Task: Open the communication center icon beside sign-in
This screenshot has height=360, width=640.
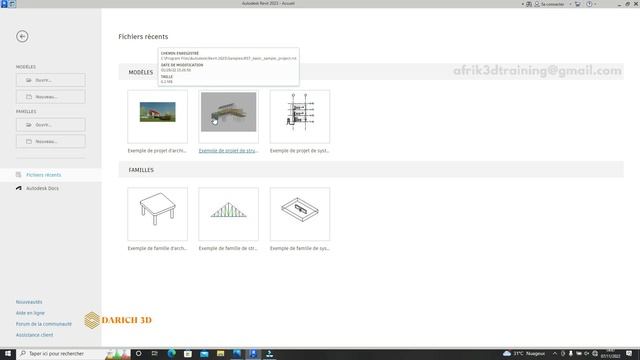Action: point(529,4)
